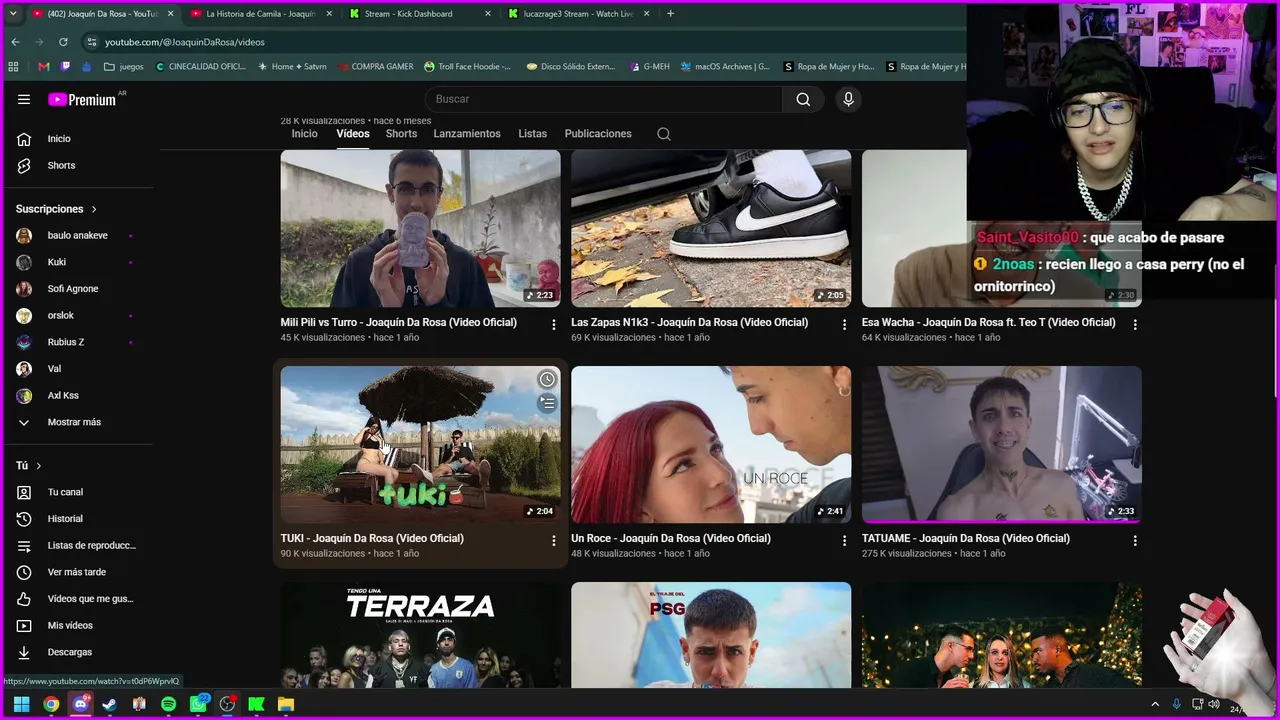The height and width of the screenshot is (720, 1280).
Task: Open the Listas channel tab
Action: 533,134
